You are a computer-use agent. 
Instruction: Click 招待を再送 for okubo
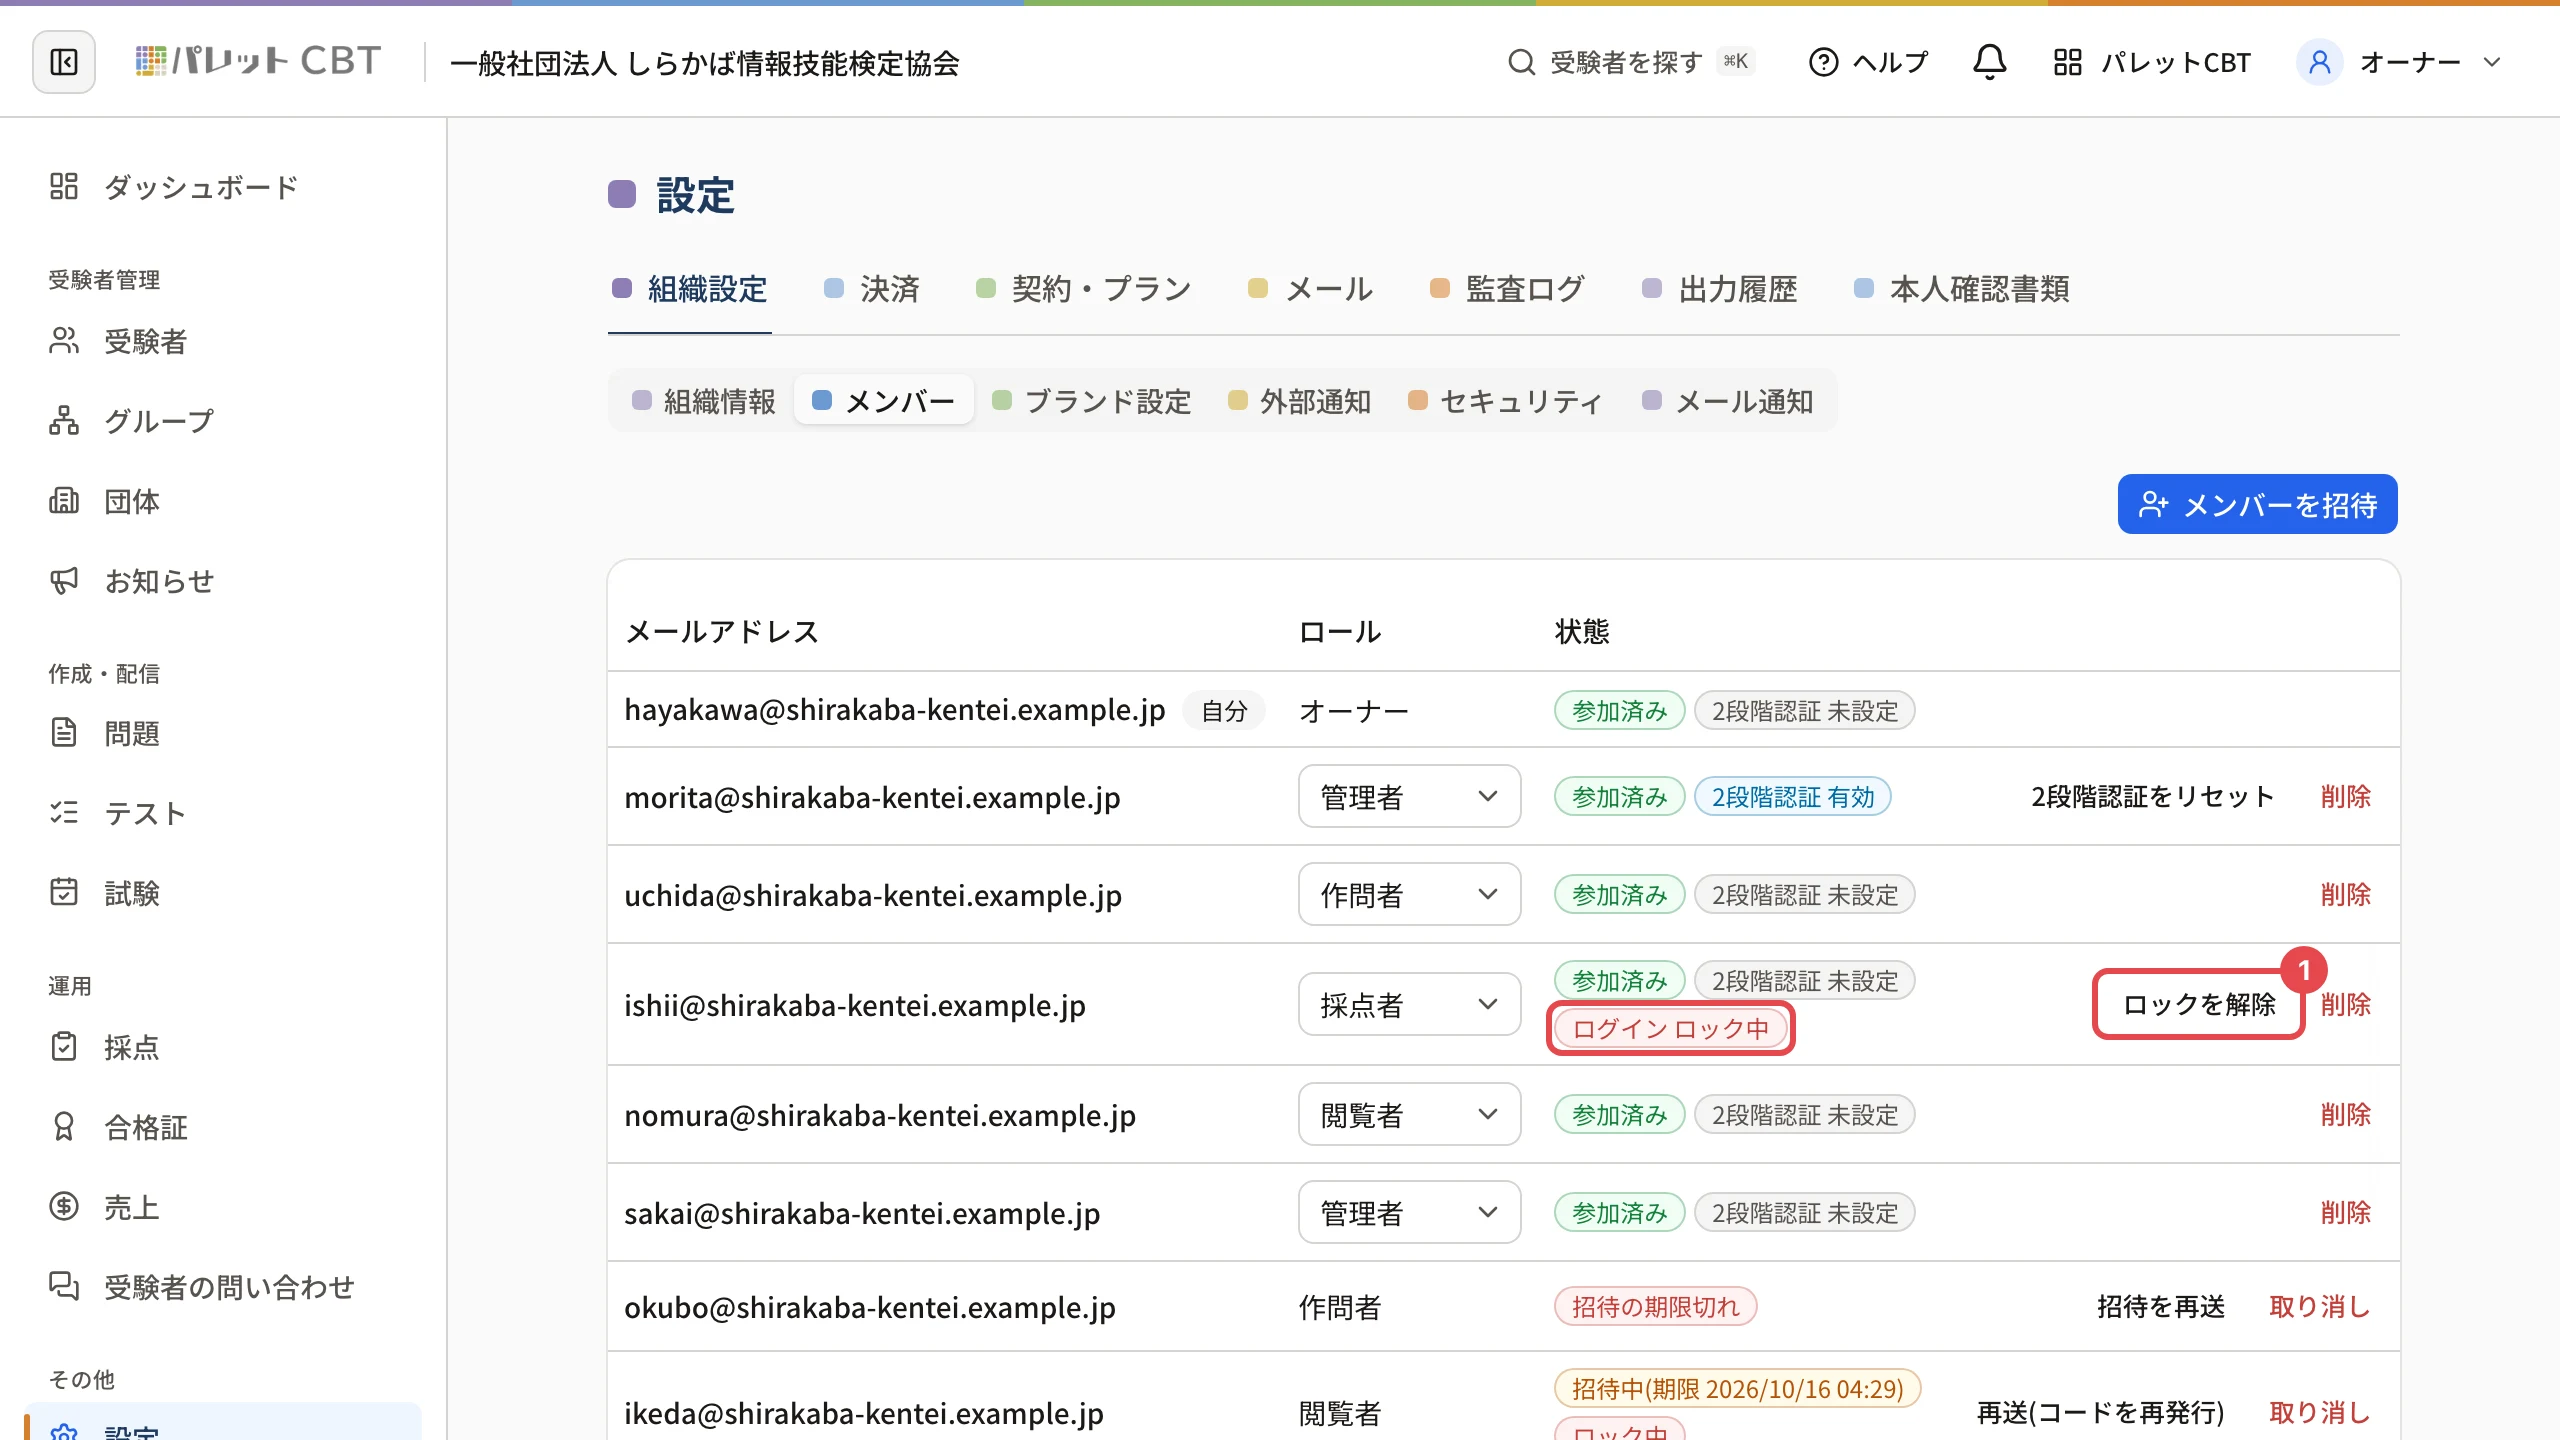tap(2161, 1307)
